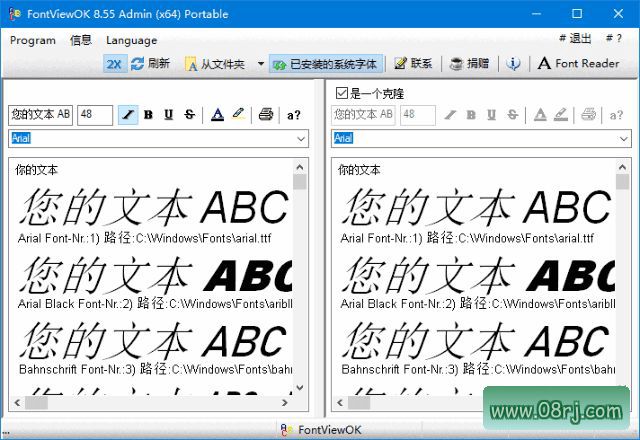Apply bold formatting in left pane

pyautogui.click(x=148, y=115)
